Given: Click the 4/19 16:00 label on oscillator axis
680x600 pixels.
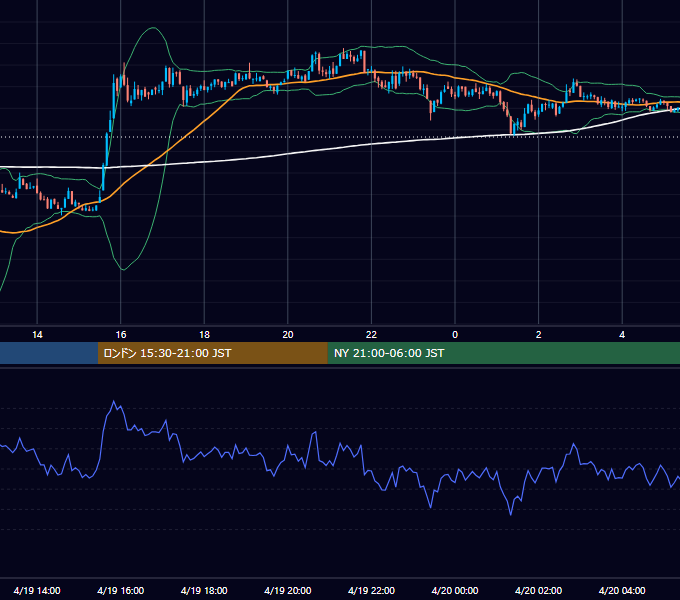Looking at the screenshot, I should coord(121,590).
